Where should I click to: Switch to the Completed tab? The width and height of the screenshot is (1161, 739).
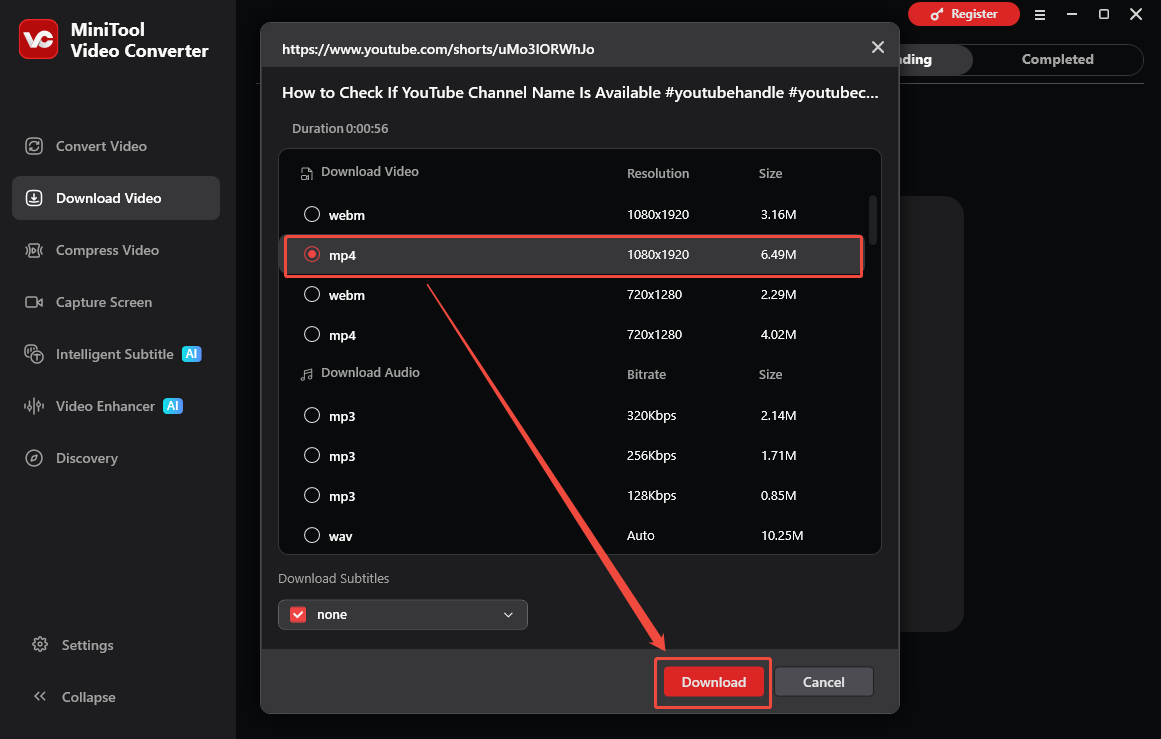tap(1057, 59)
